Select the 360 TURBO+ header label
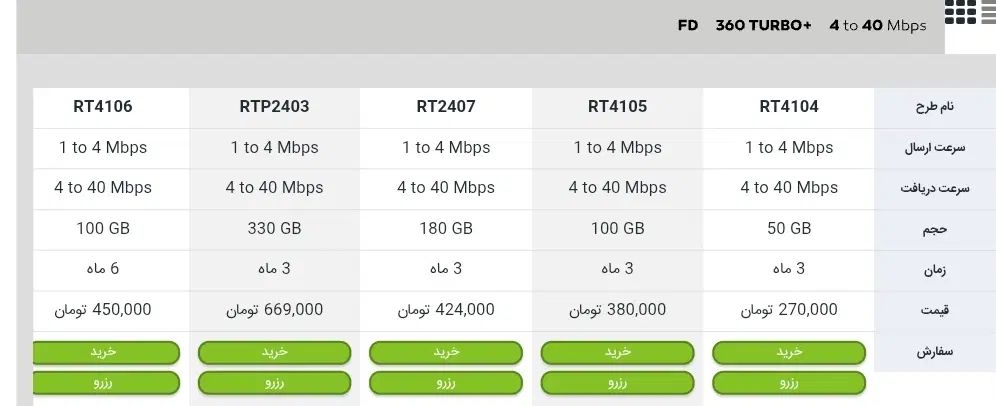996x406 pixels. (x=763, y=25)
